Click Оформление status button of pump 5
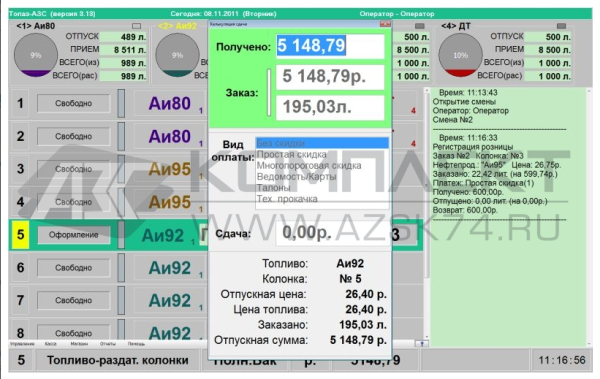600x379 pixels. 73,235
